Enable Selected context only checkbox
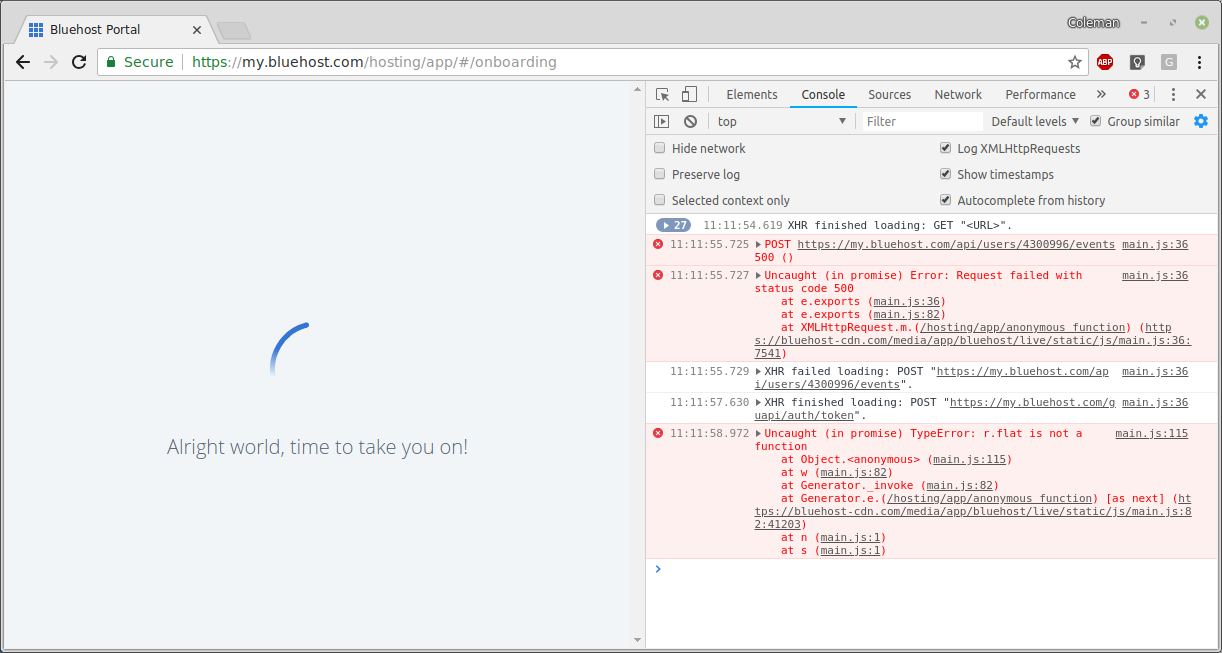 point(660,200)
